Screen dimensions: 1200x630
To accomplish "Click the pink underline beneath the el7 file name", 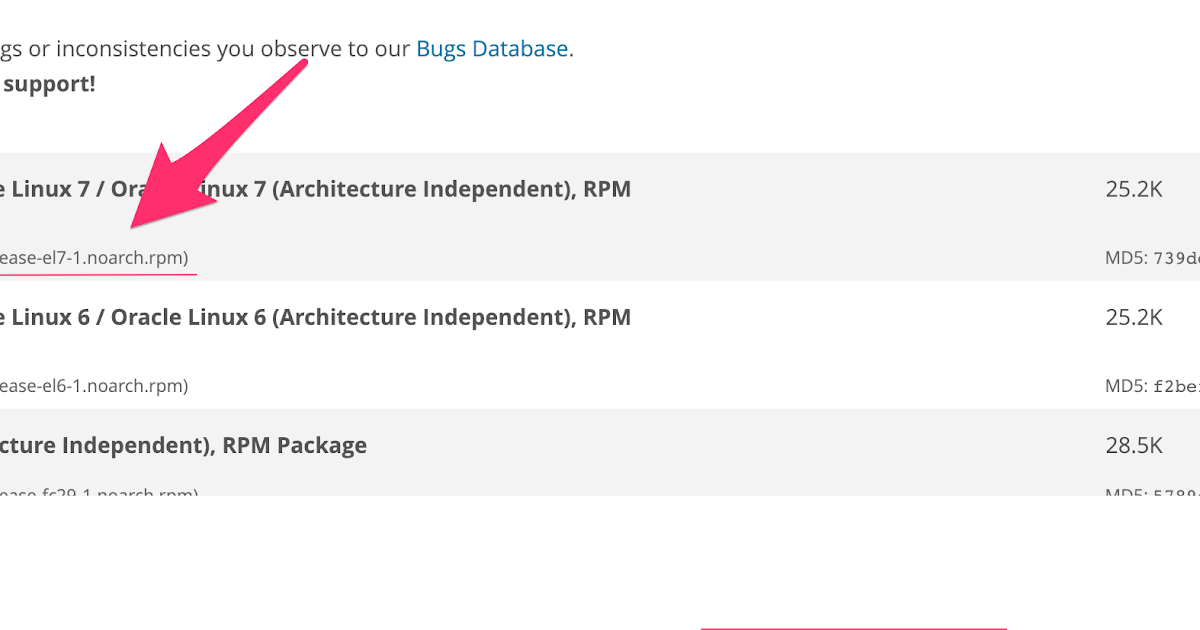I will tap(98, 272).
